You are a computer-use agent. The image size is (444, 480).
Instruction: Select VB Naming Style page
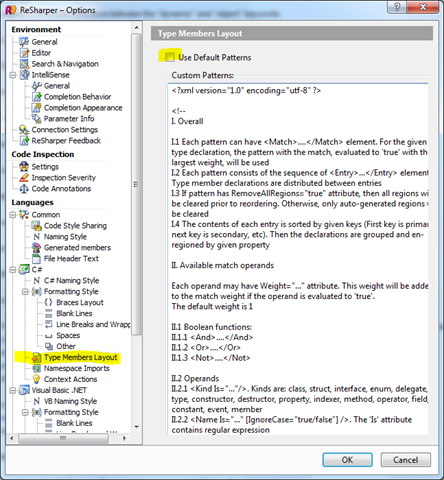[x=70, y=401]
